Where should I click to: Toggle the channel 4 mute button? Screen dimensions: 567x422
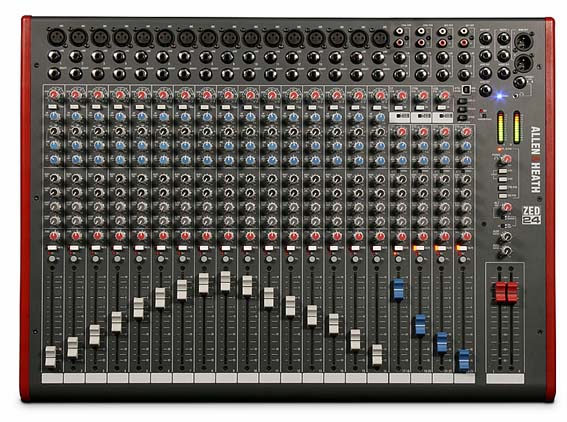point(118,248)
